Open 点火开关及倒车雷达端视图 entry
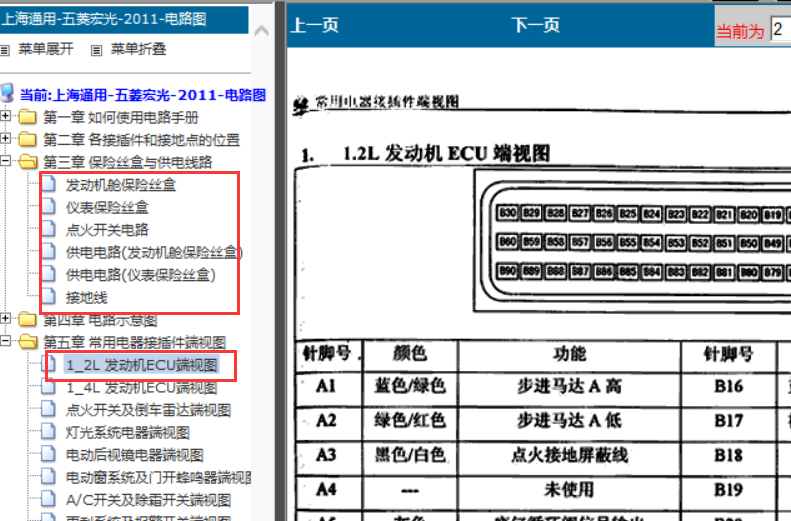This screenshot has width=791, height=521. click(x=148, y=410)
